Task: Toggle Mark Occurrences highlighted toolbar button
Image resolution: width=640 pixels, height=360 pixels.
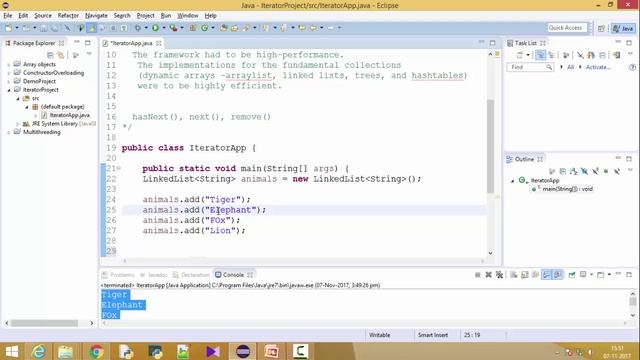Action: pos(92,28)
